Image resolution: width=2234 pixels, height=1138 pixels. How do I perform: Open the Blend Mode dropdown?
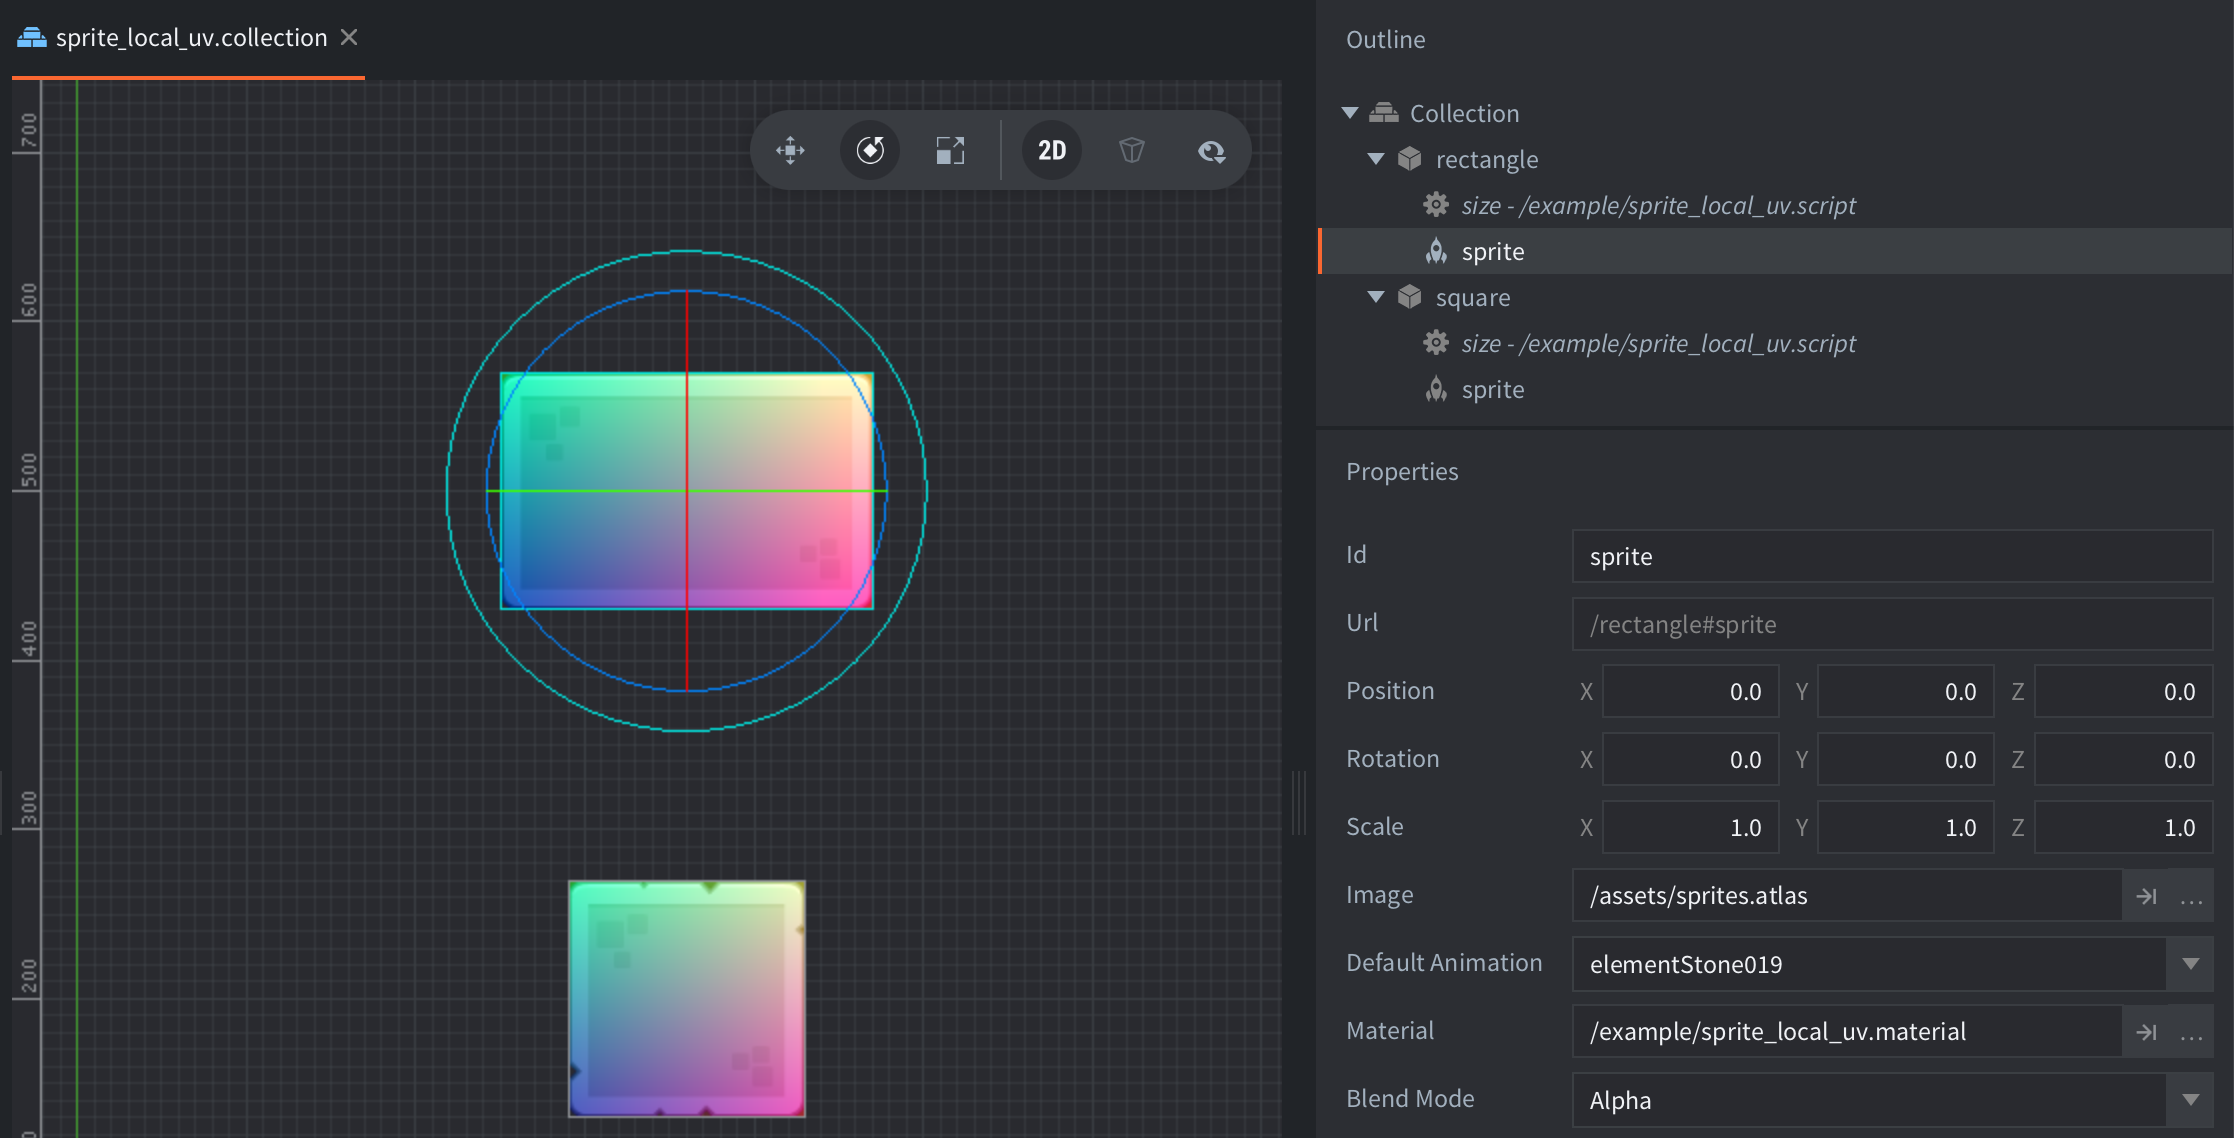pos(2190,1100)
